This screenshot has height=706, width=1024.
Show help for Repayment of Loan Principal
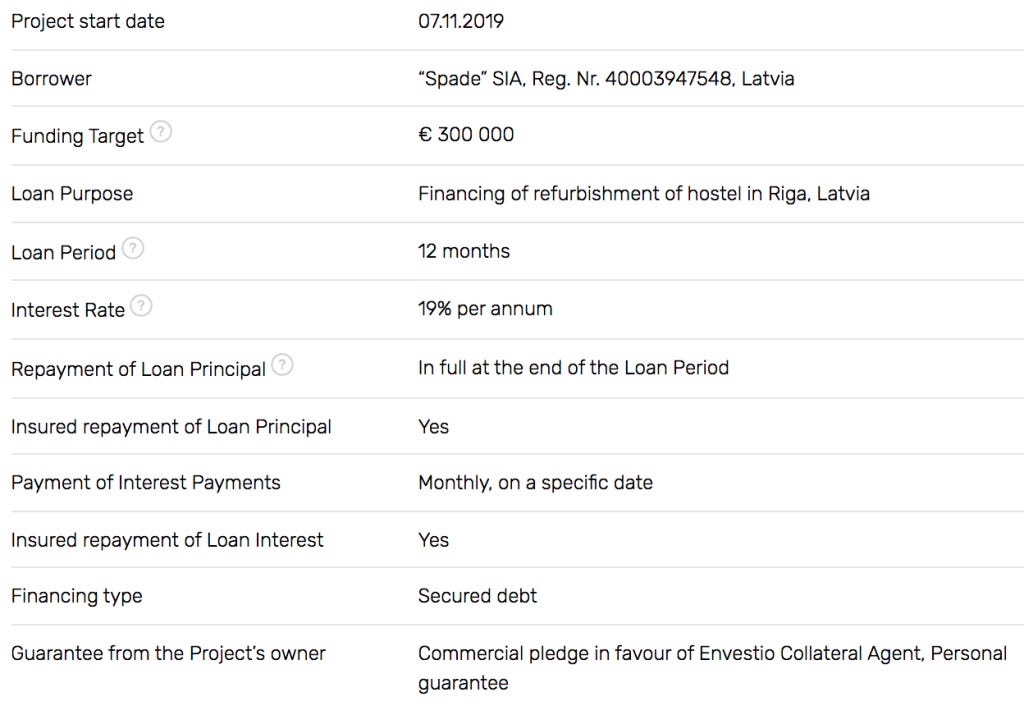click(282, 364)
